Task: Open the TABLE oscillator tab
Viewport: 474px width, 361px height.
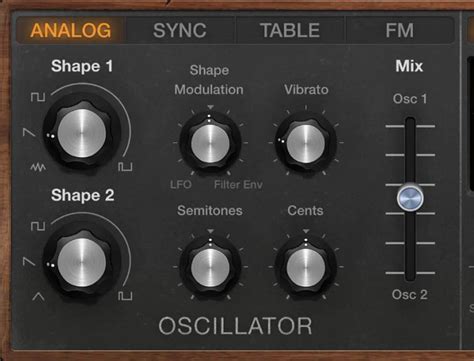Action: (290, 30)
